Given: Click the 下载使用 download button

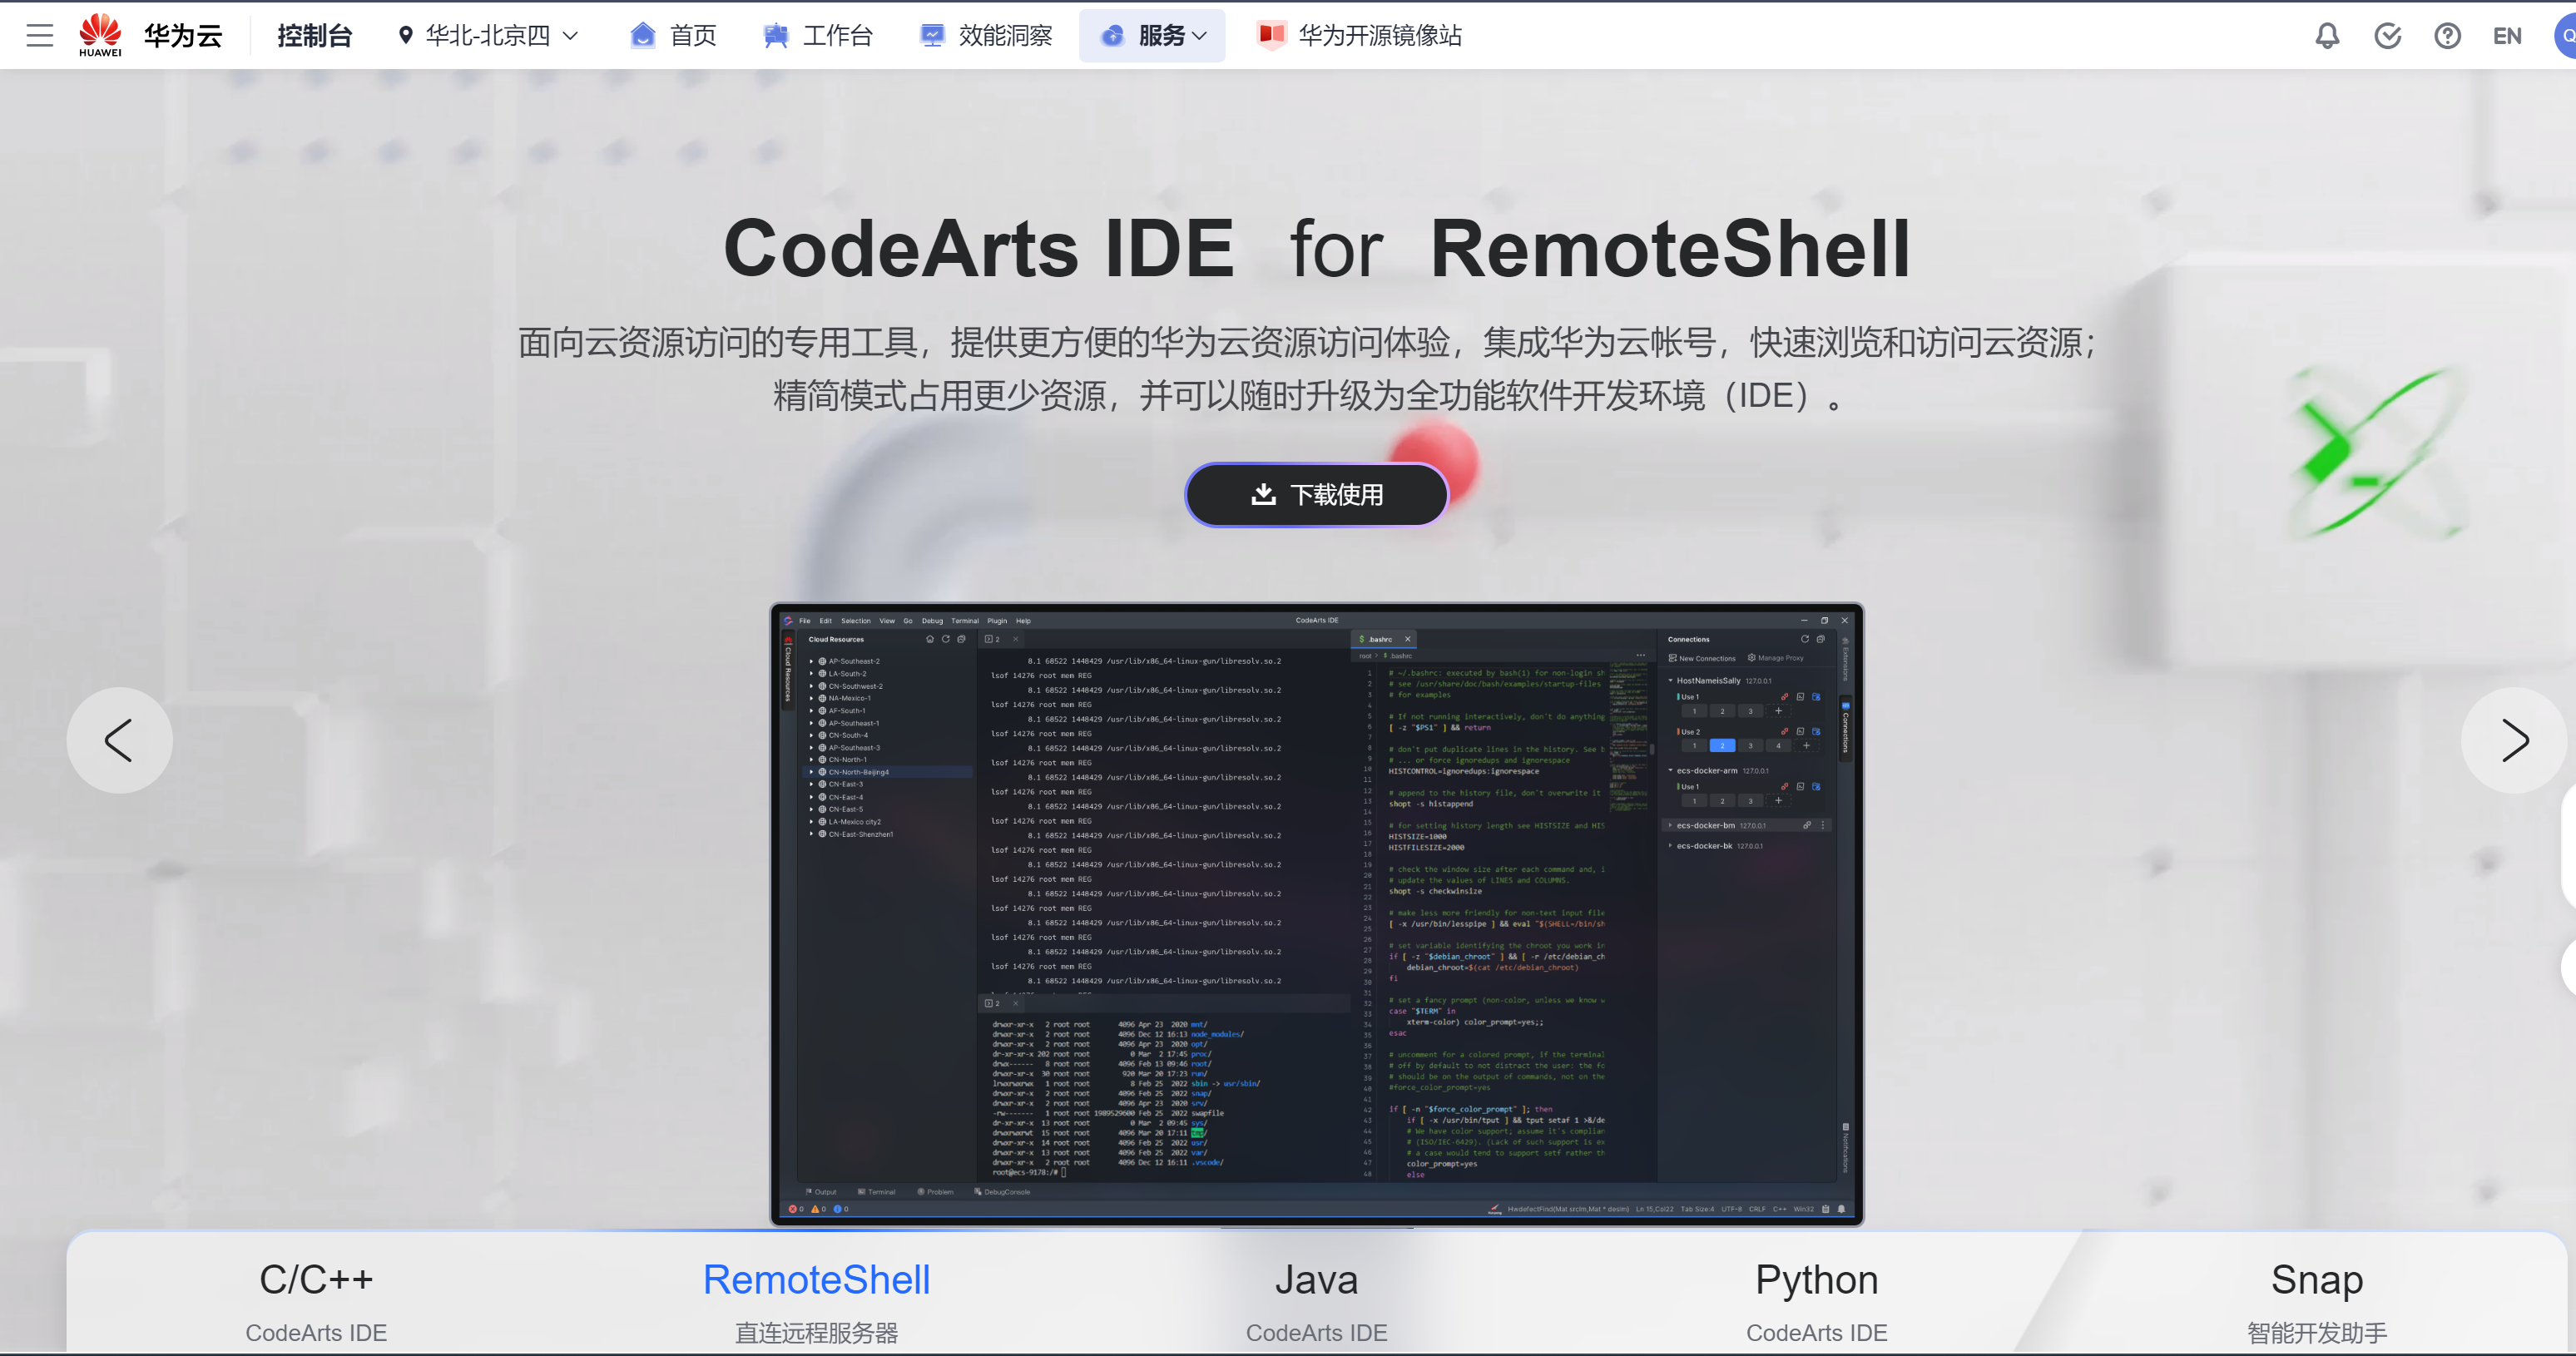Looking at the screenshot, I should (1316, 494).
